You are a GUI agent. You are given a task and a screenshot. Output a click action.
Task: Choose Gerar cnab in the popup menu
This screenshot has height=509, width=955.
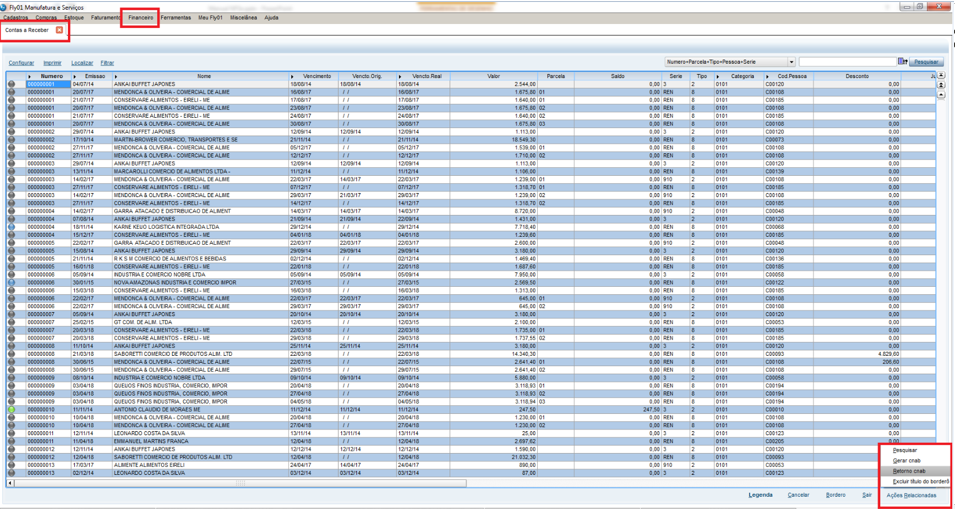(x=915, y=460)
